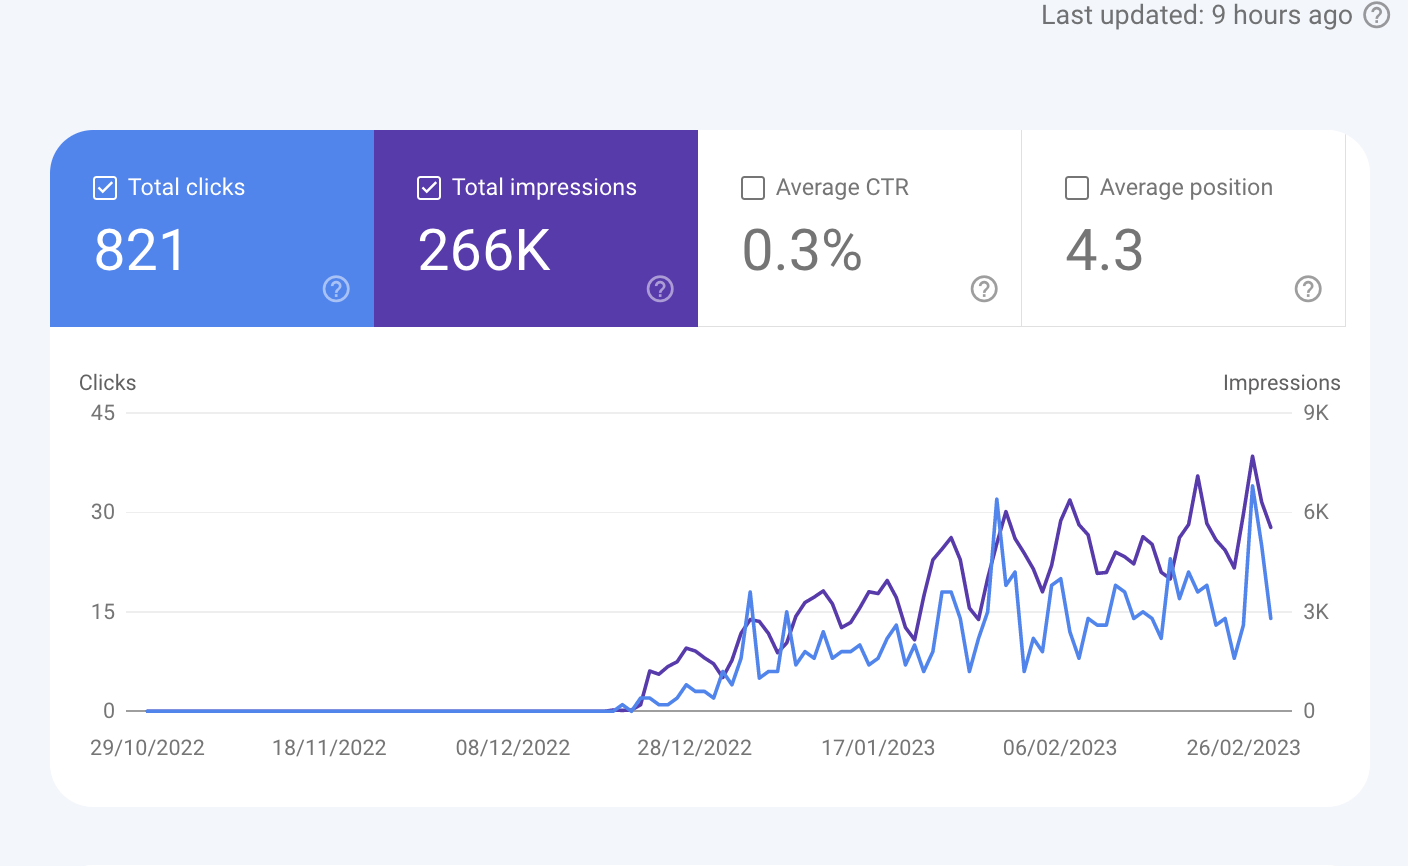Click the 266K total impressions value

point(484,250)
